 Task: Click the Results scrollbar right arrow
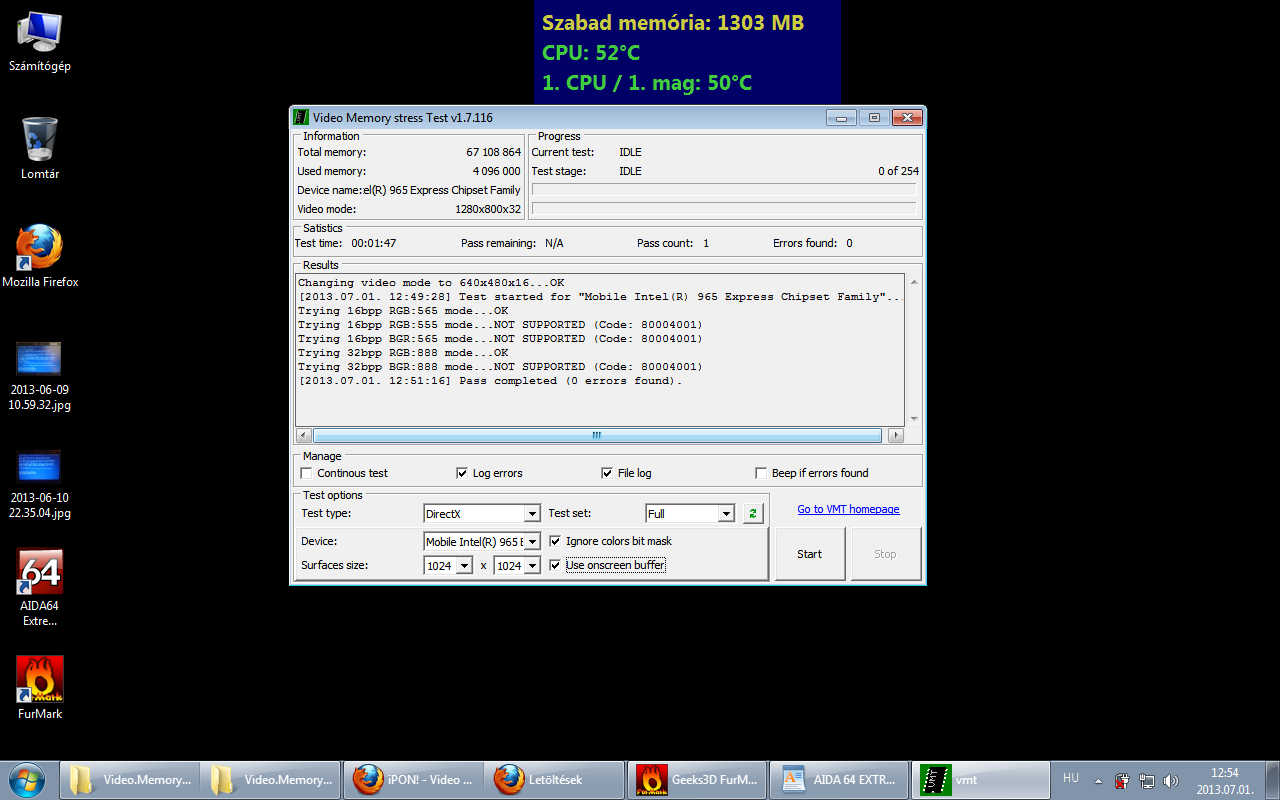click(895, 435)
